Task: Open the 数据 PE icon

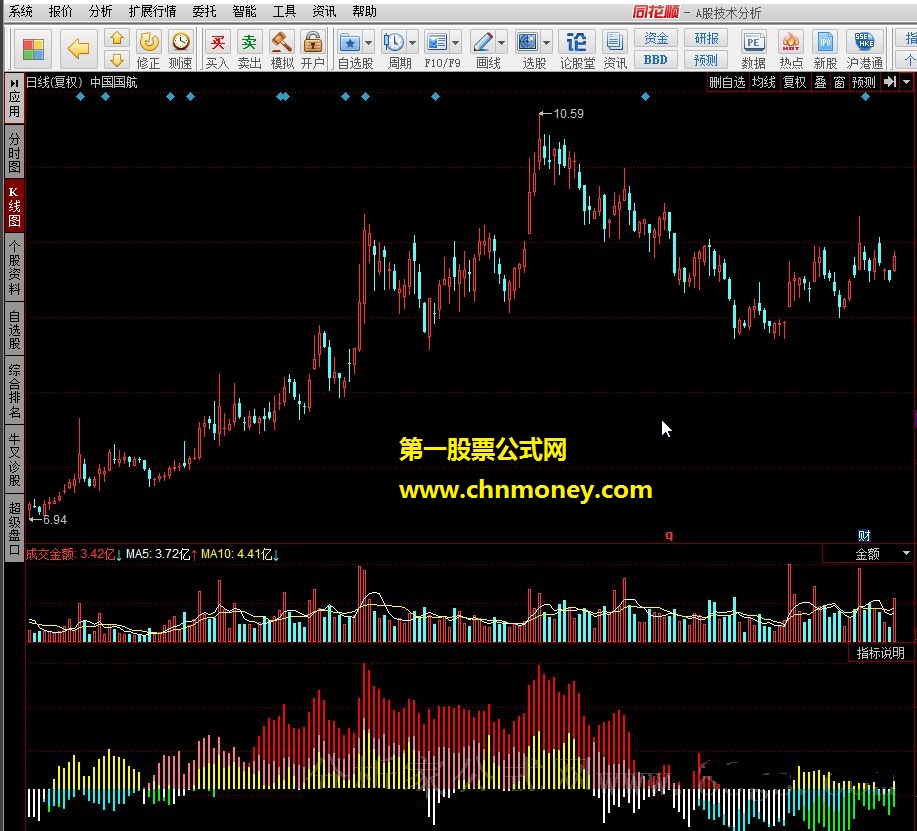Action: tap(753, 43)
